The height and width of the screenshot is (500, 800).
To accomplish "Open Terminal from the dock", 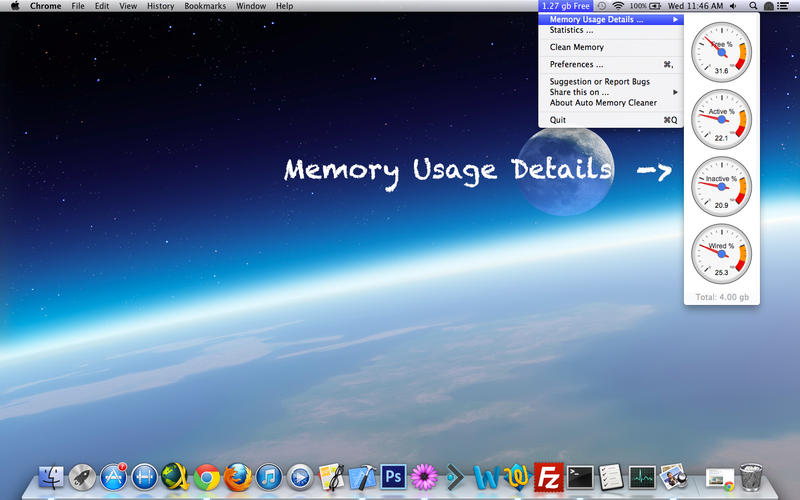I will (x=580, y=478).
